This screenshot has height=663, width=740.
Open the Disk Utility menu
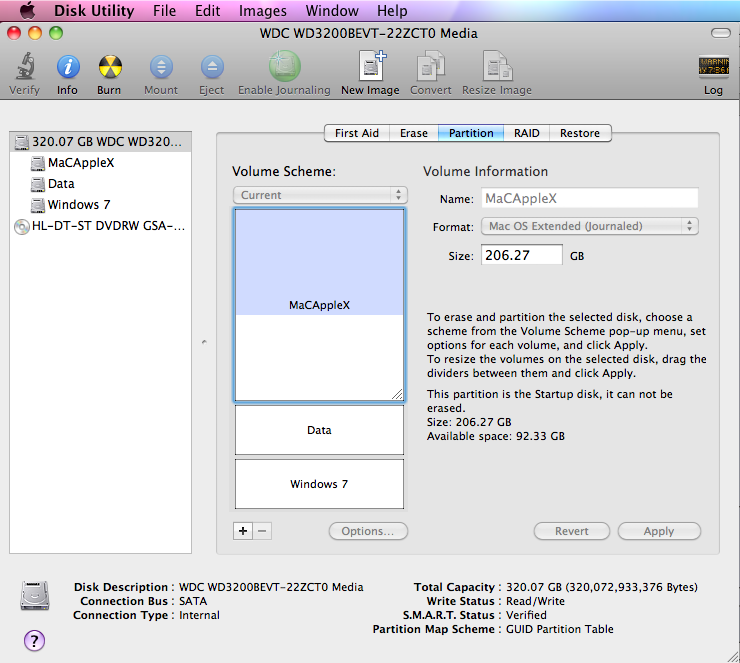point(94,10)
